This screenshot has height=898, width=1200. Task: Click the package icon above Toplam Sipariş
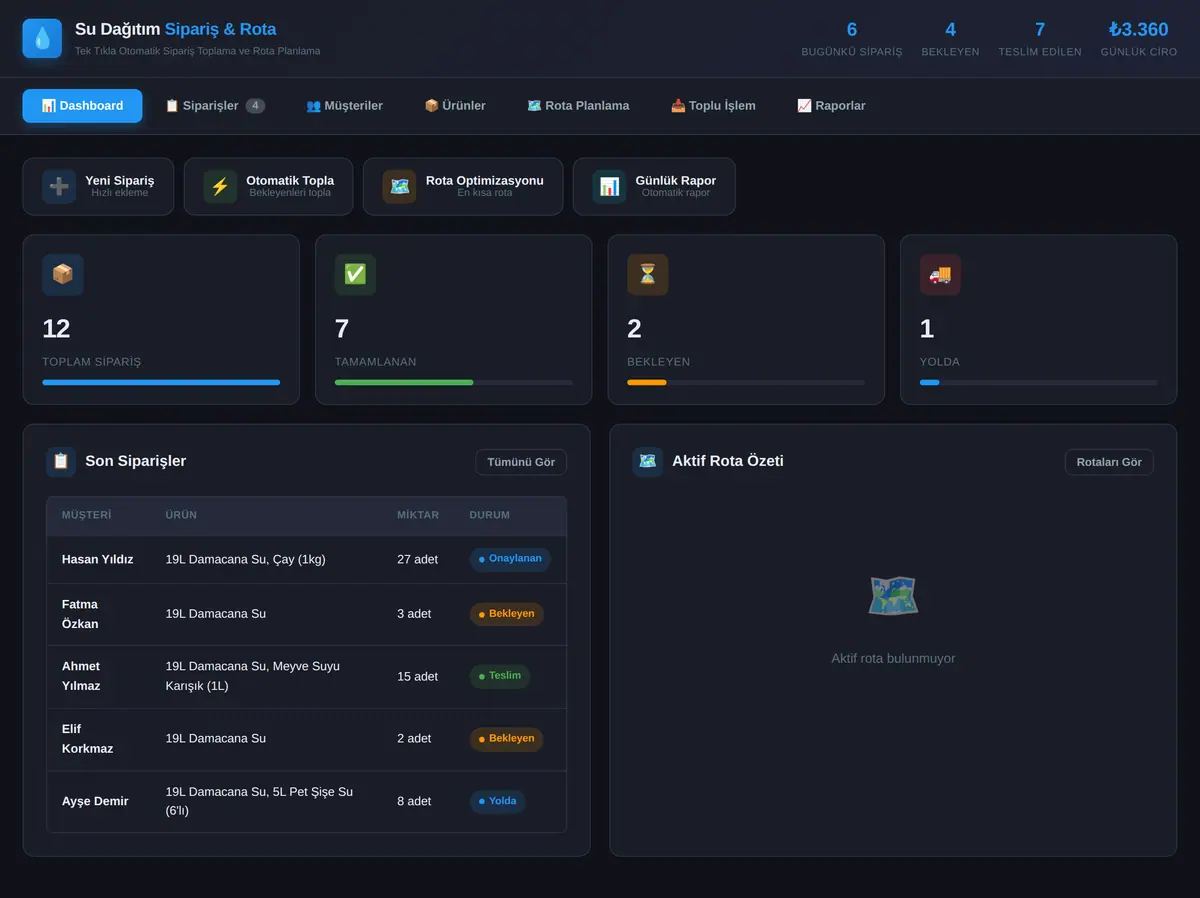(x=63, y=274)
